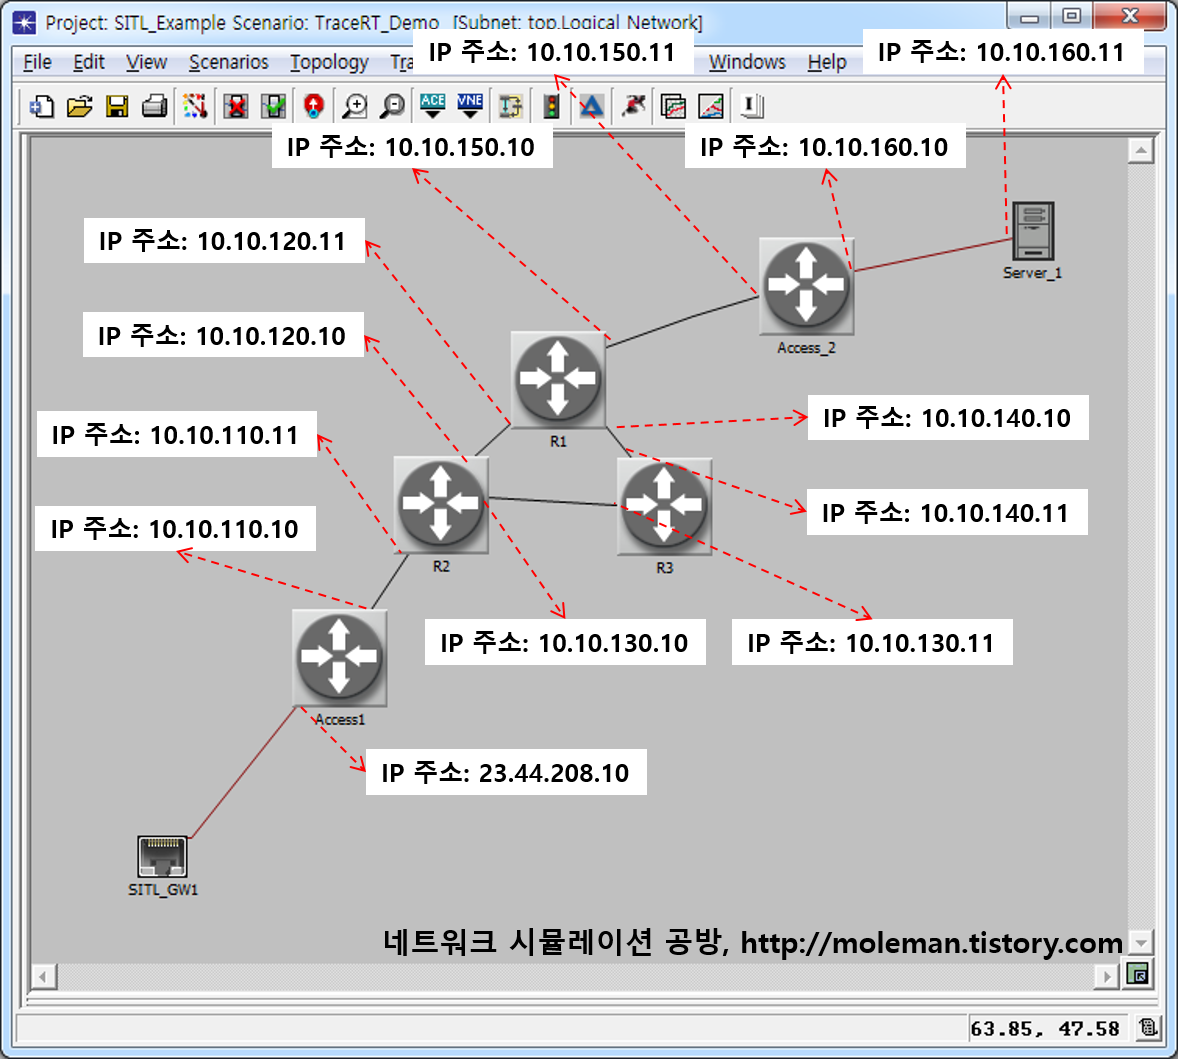This screenshot has width=1178, height=1059.
Task: Click the coordinates readout 63.85, 47.58
Action: [x=1044, y=1029]
